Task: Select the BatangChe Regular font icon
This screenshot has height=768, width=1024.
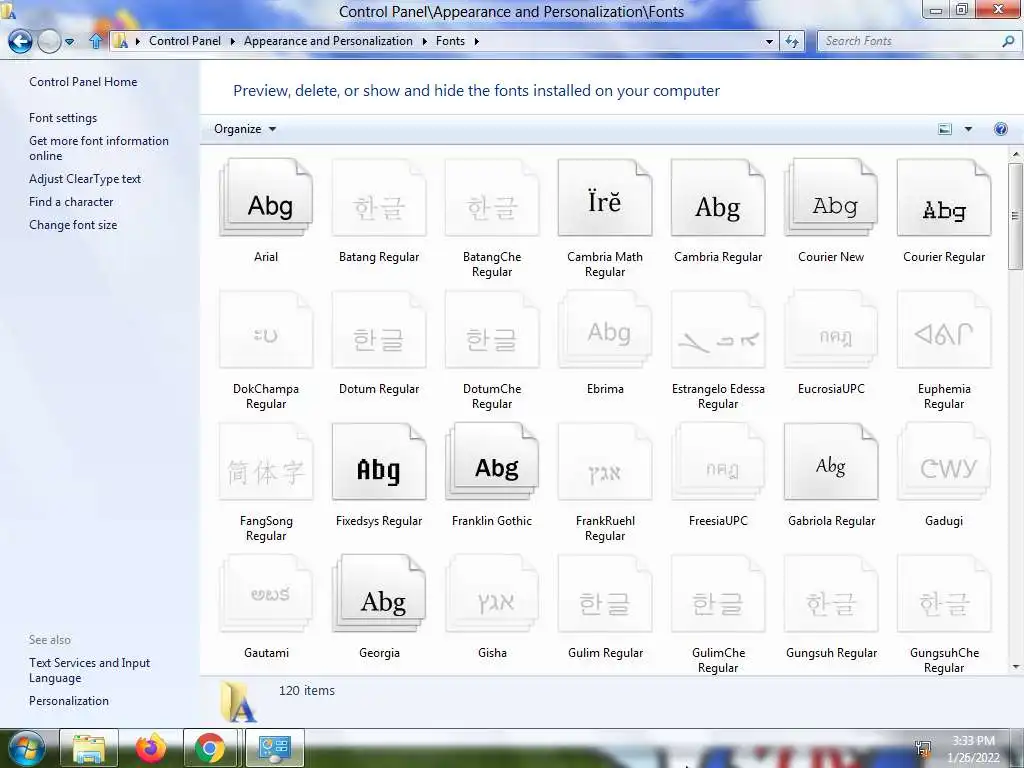Action: click(492, 197)
